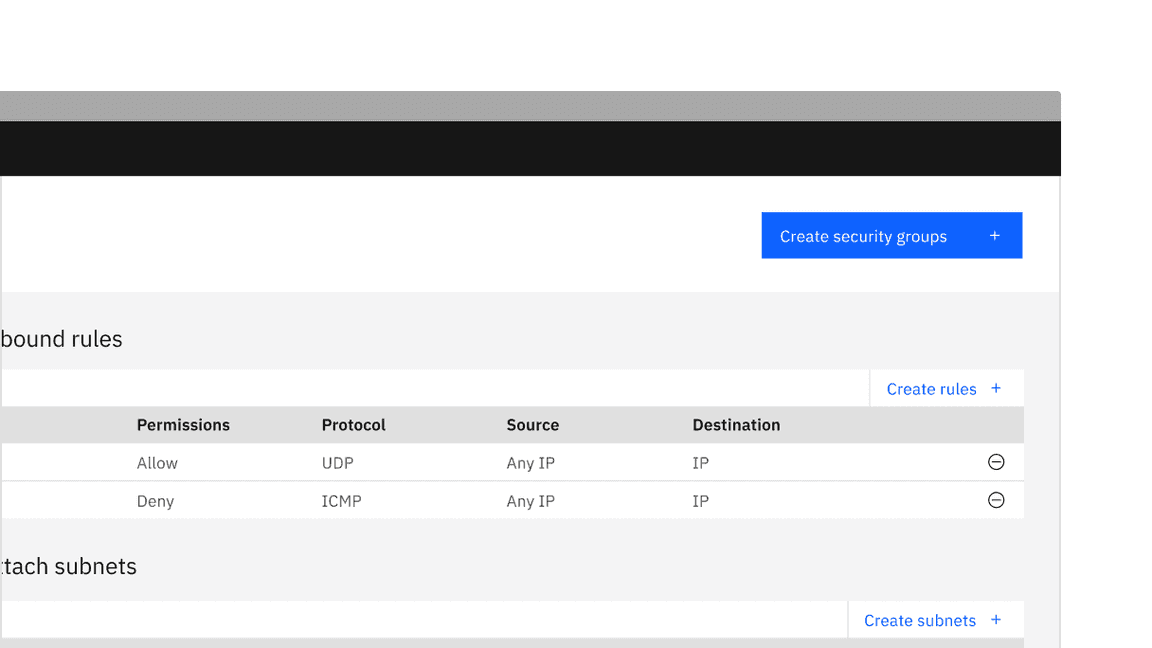The width and height of the screenshot is (1152, 648).
Task: Click the plus icon beside Create subnets
Action: tap(996, 620)
